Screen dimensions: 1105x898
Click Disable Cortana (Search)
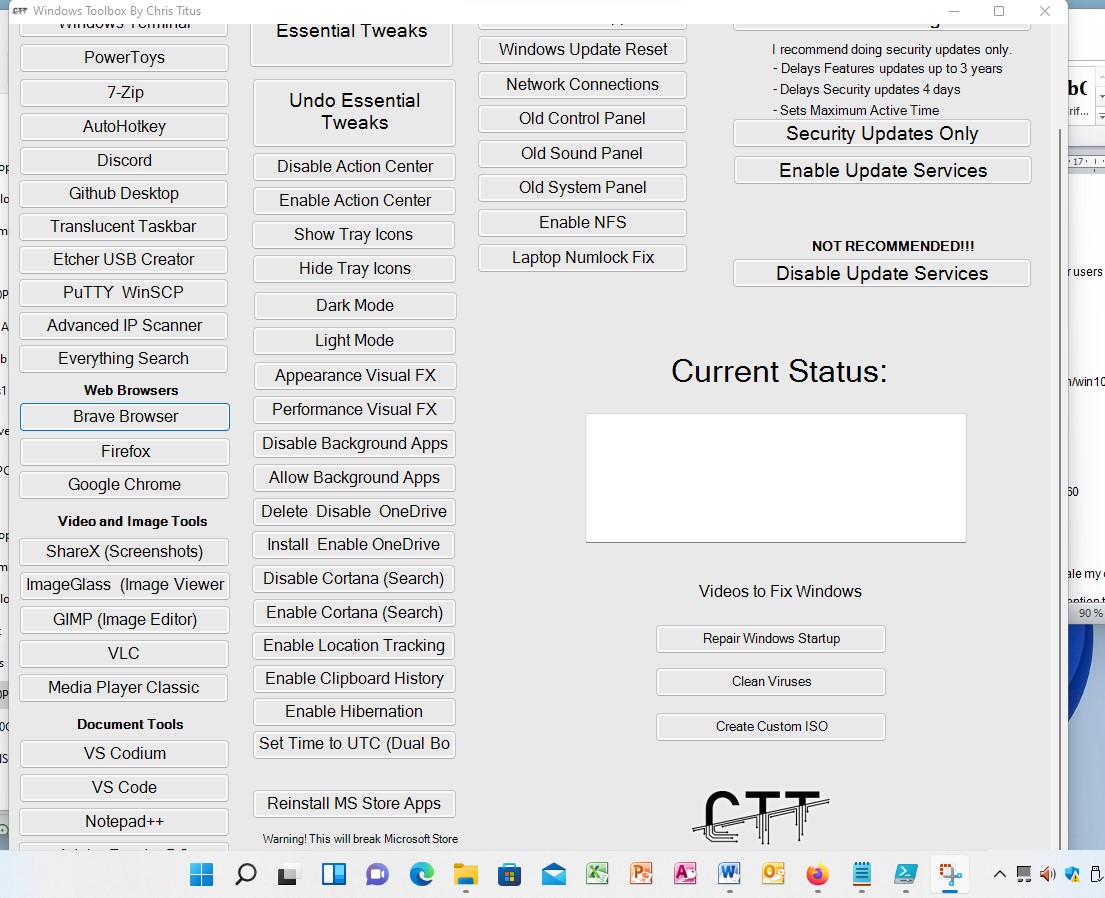pos(354,579)
